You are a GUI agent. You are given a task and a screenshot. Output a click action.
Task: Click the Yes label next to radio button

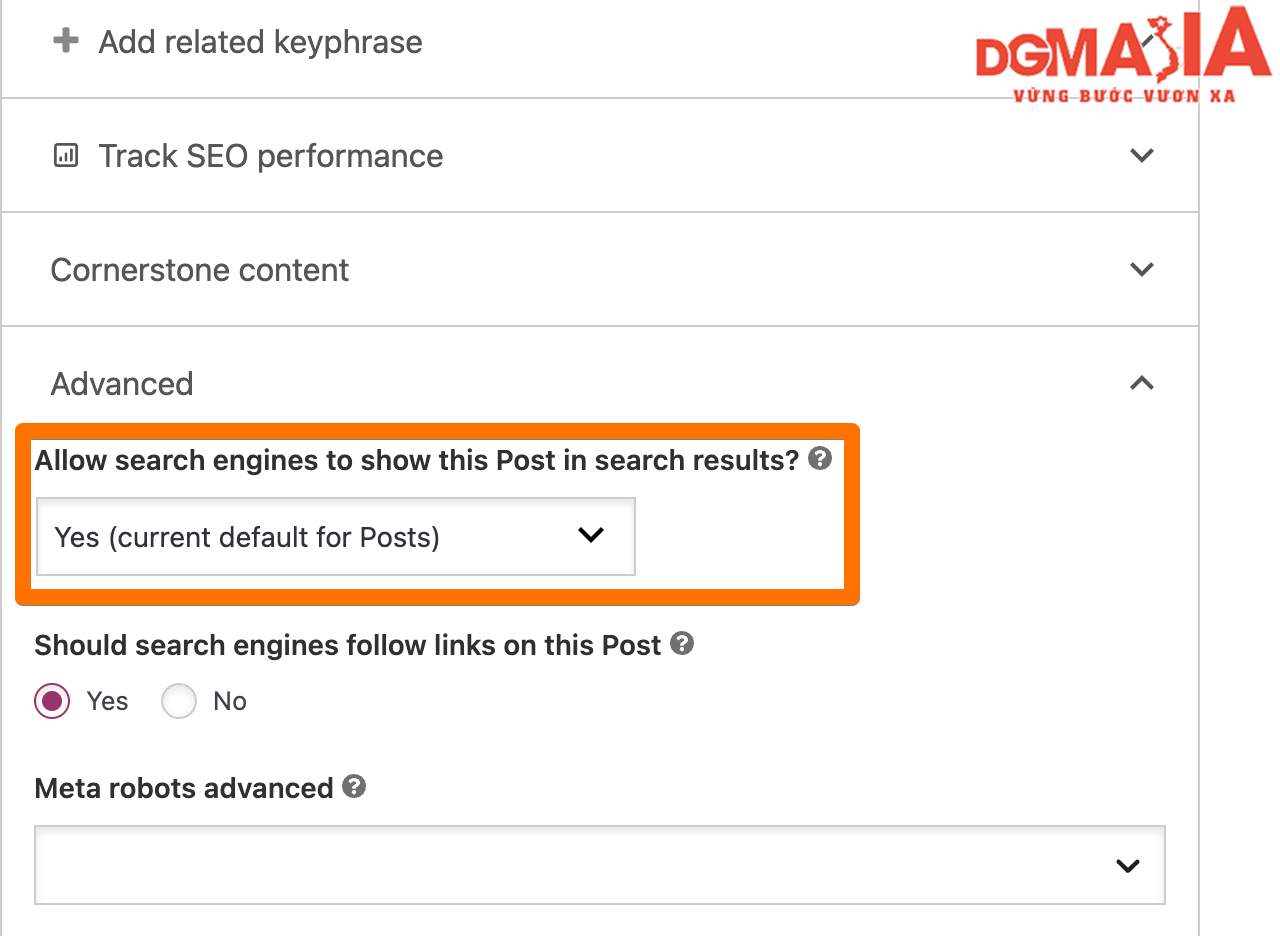[x=107, y=701]
